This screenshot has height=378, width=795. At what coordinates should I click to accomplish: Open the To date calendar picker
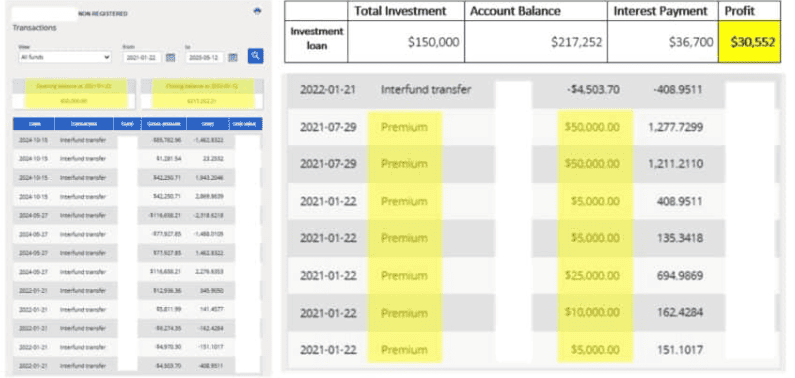click(233, 57)
